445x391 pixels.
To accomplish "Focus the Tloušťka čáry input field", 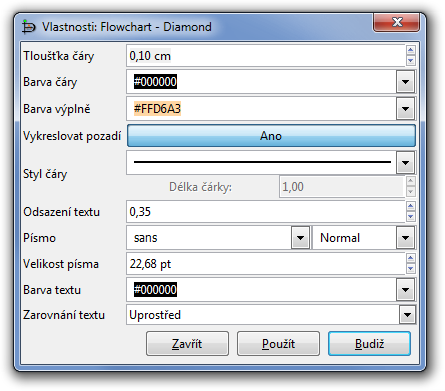I will pos(266,56).
